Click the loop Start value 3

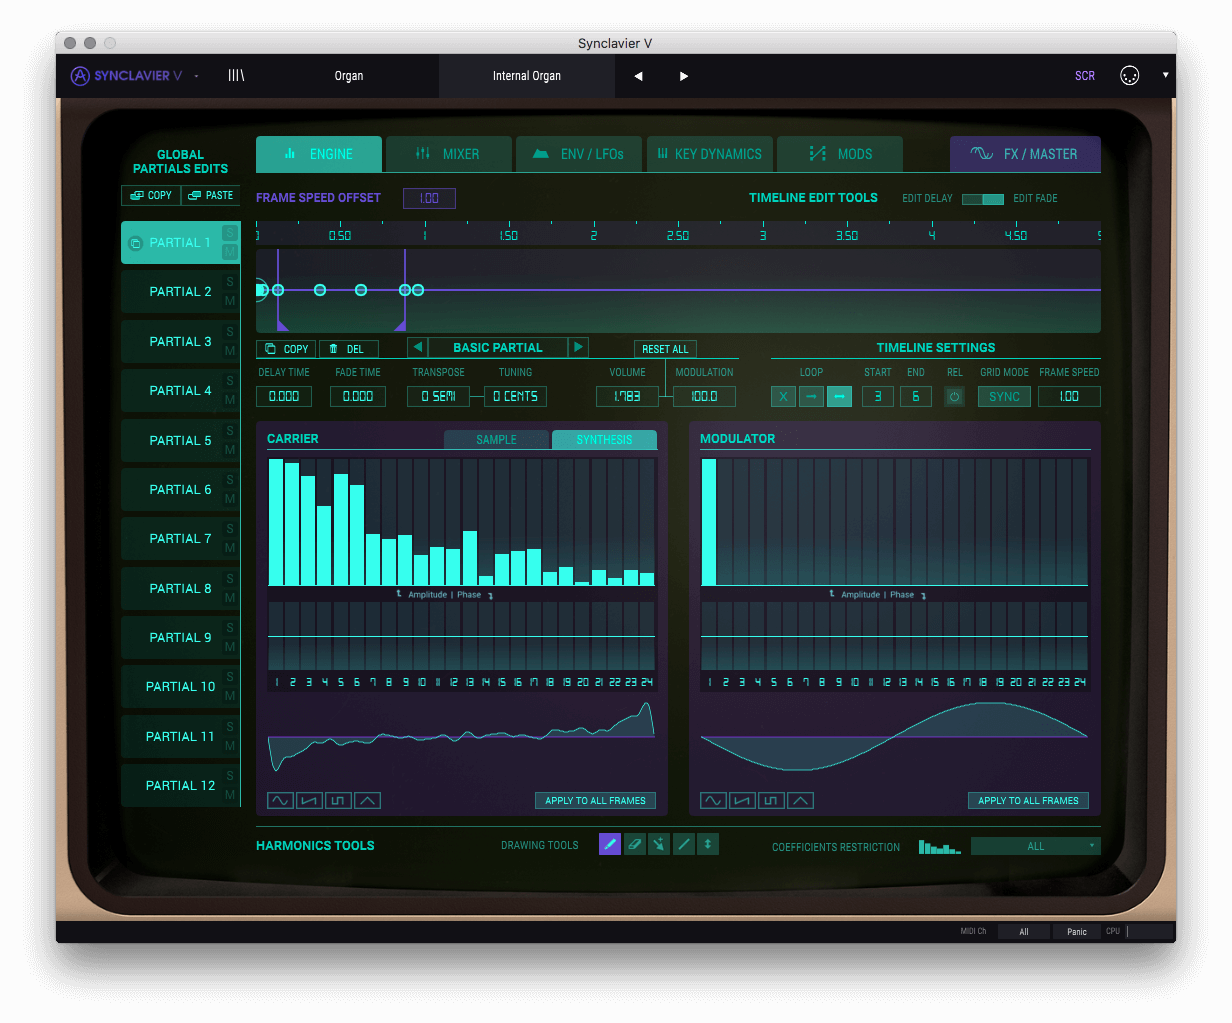pos(878,396)
